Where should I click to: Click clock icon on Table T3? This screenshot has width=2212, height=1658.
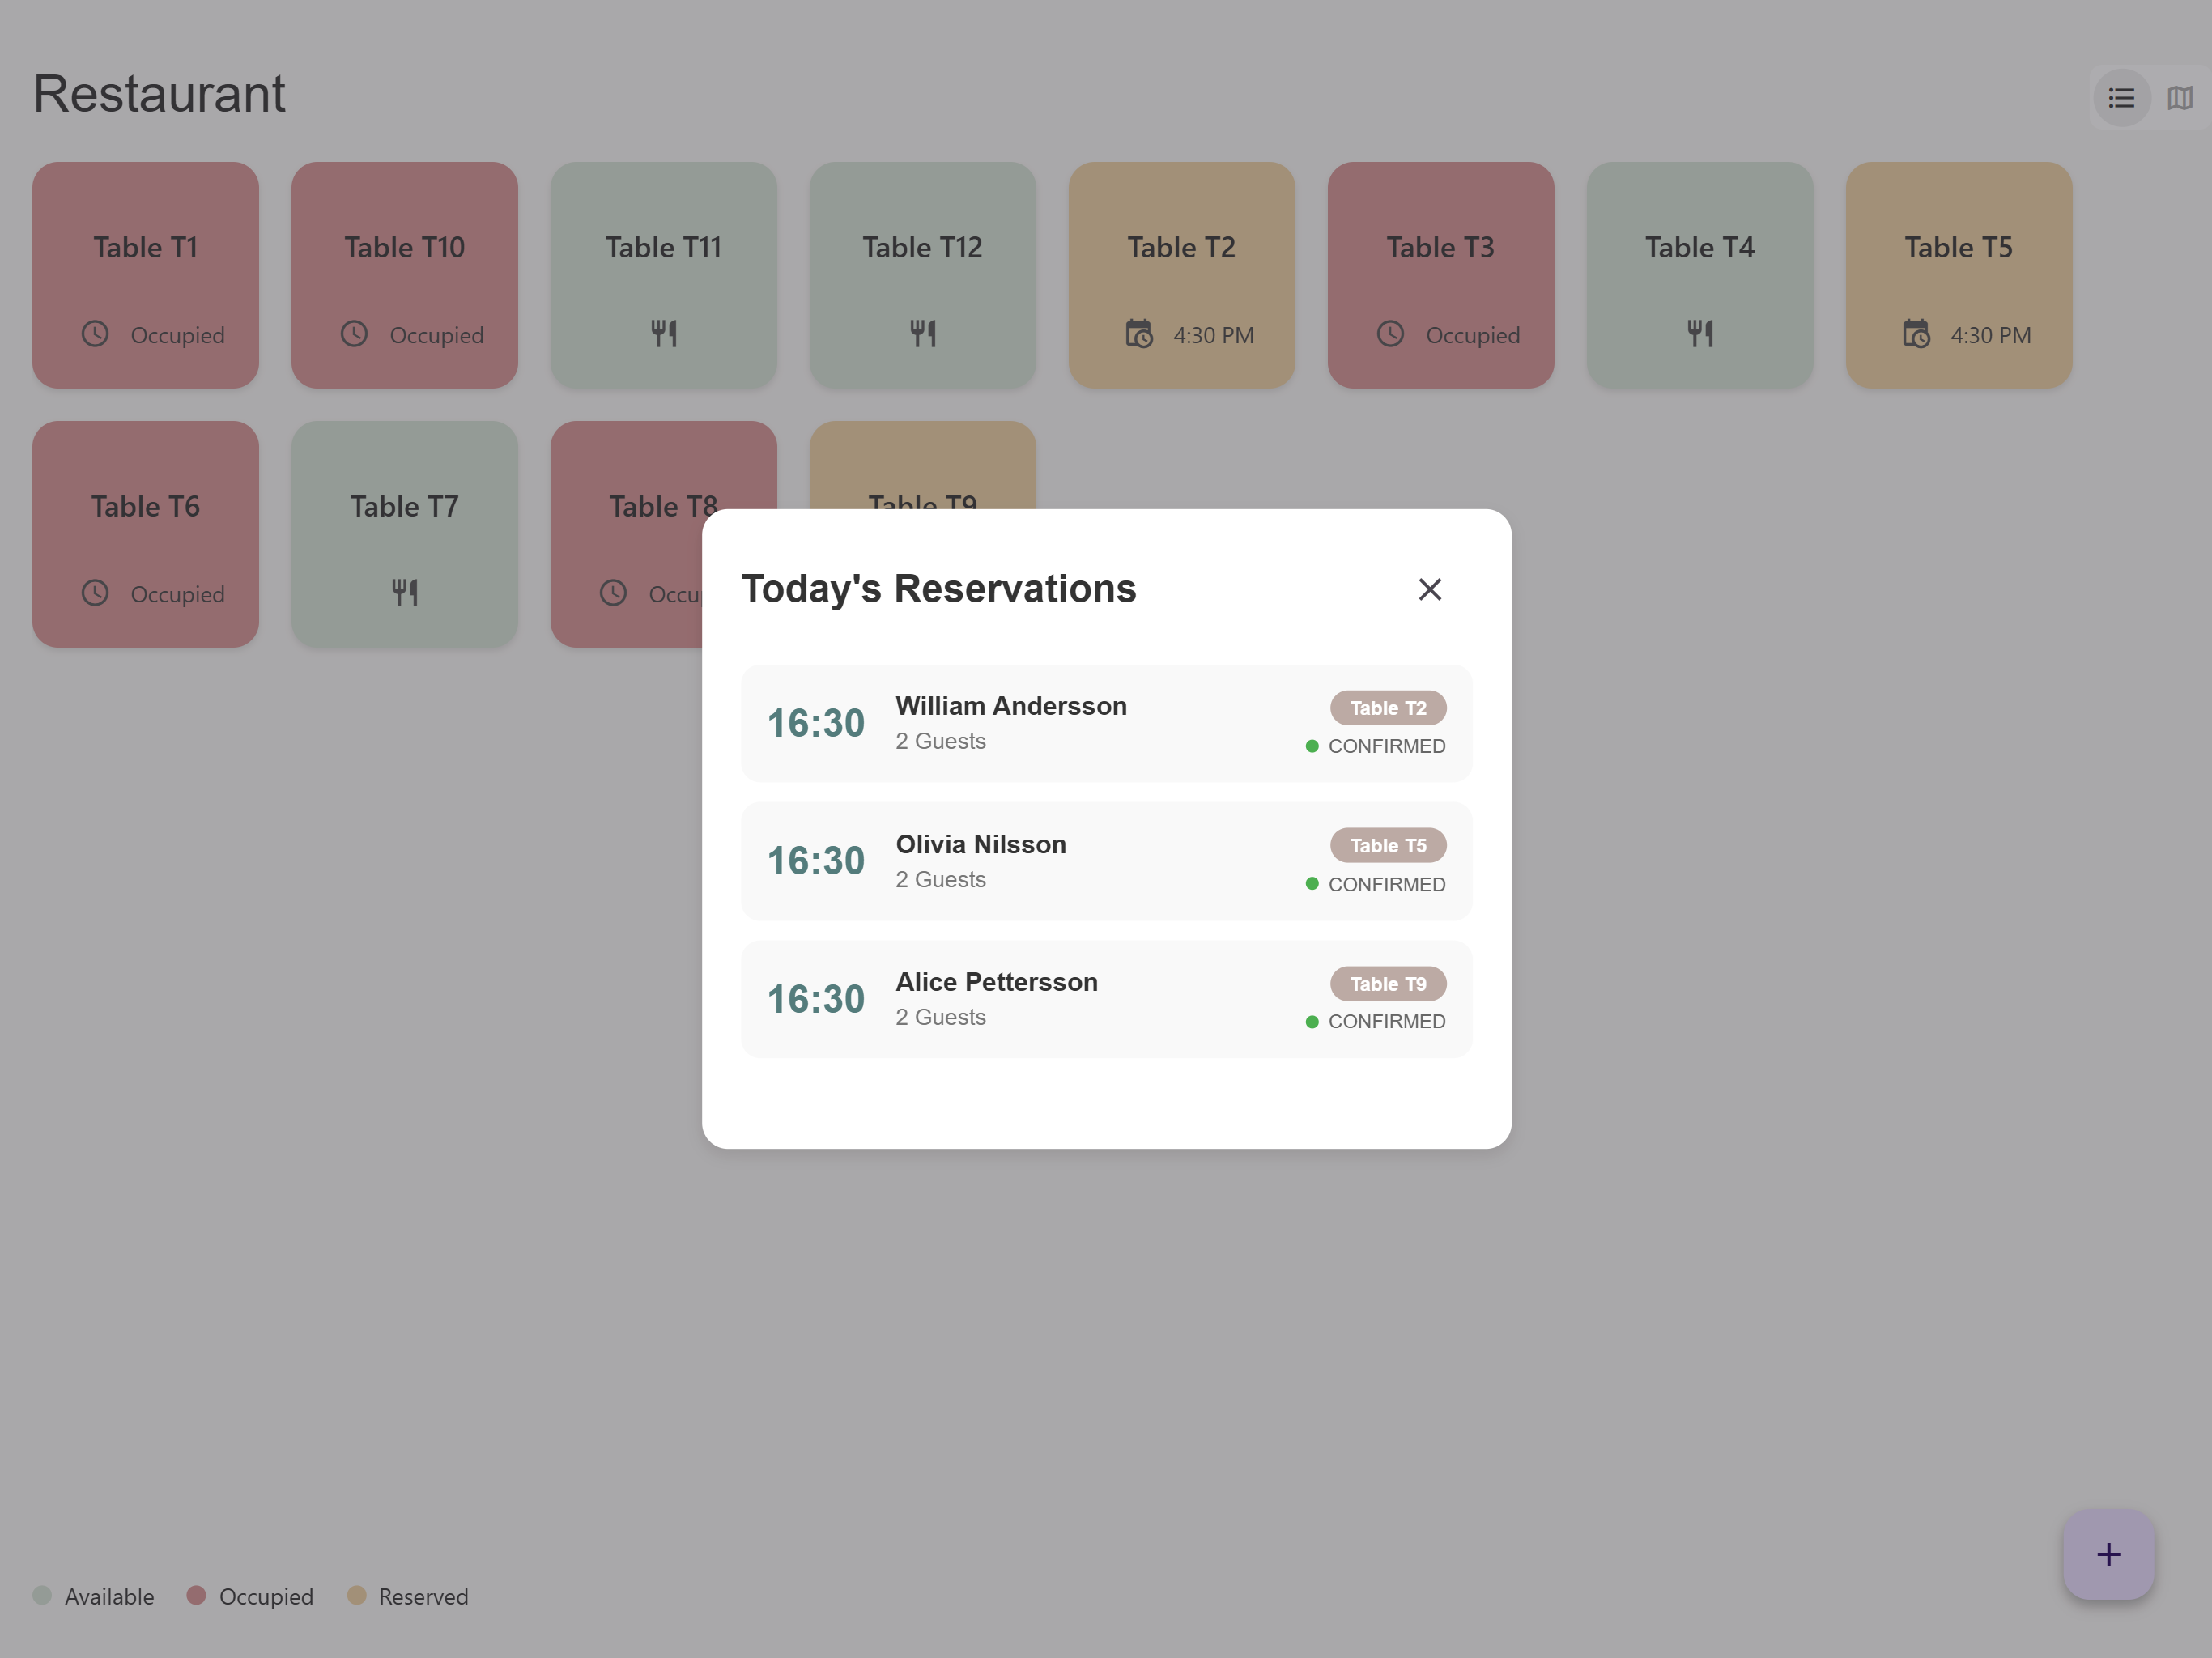pos(1390,334)
